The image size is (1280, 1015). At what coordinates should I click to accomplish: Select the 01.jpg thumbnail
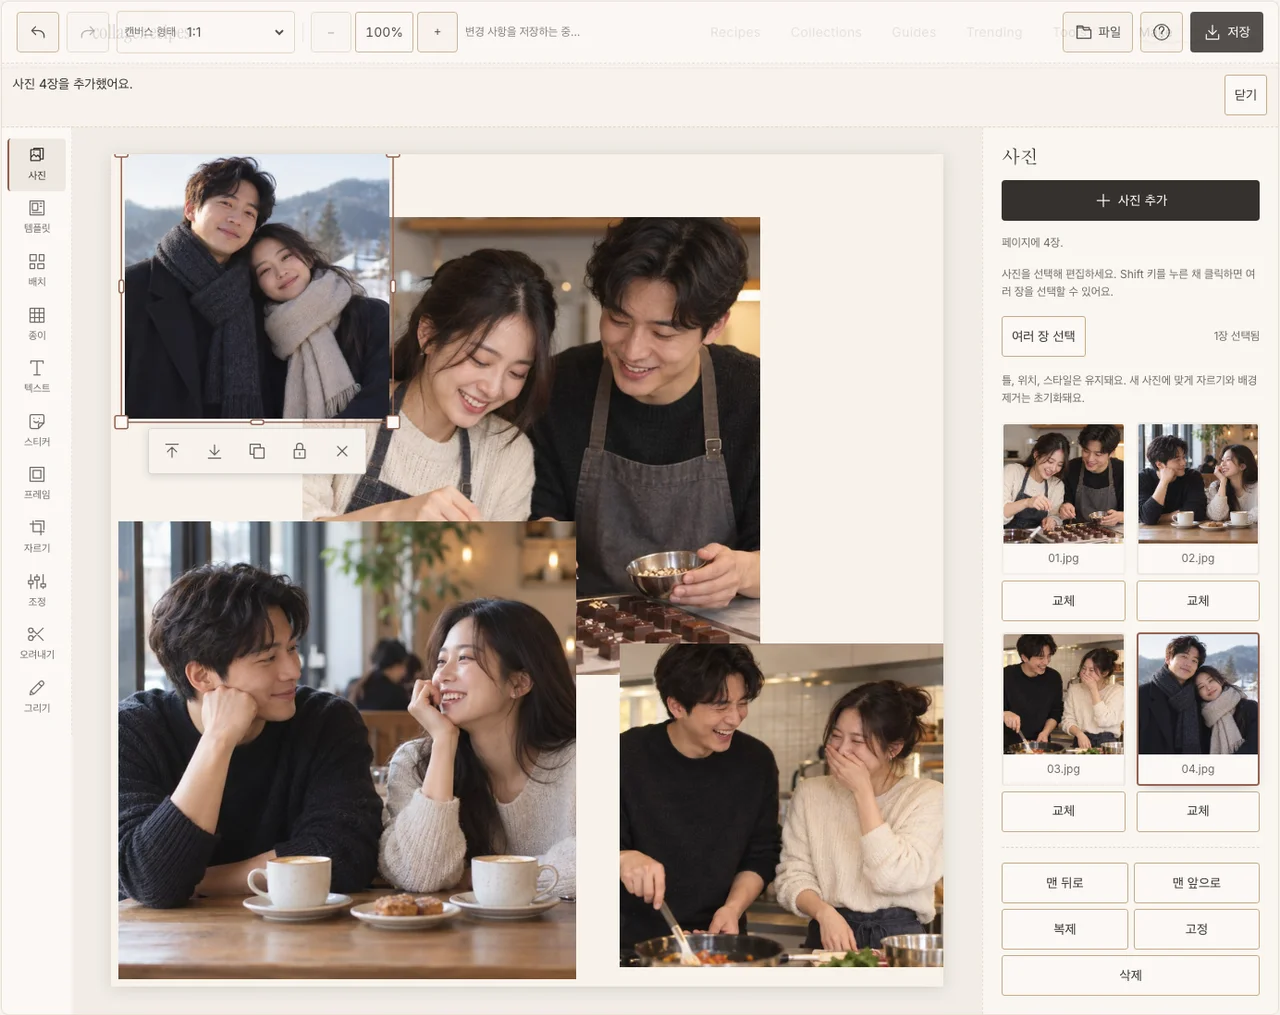click(x=1063, y=498)
